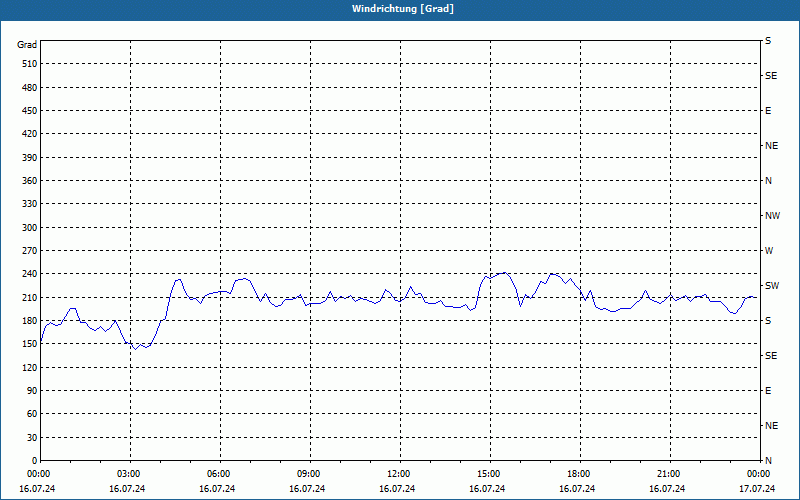Click the N compass label at 360 level
800x500 pixels.
click(768, 181)
